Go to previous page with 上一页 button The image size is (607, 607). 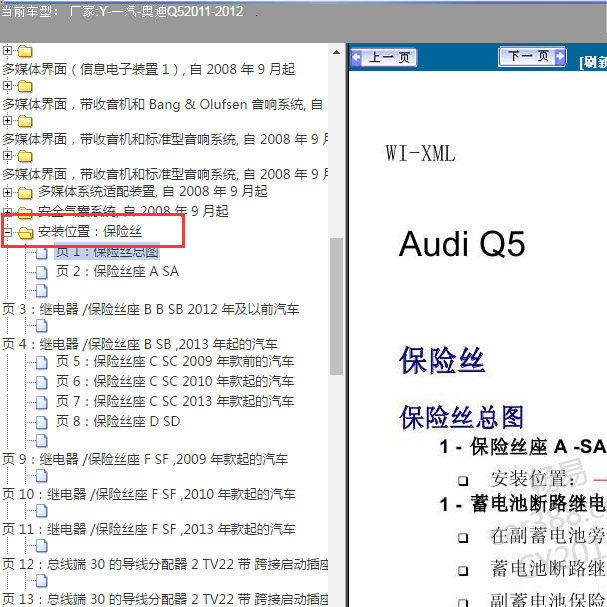[x=384, y=58]
